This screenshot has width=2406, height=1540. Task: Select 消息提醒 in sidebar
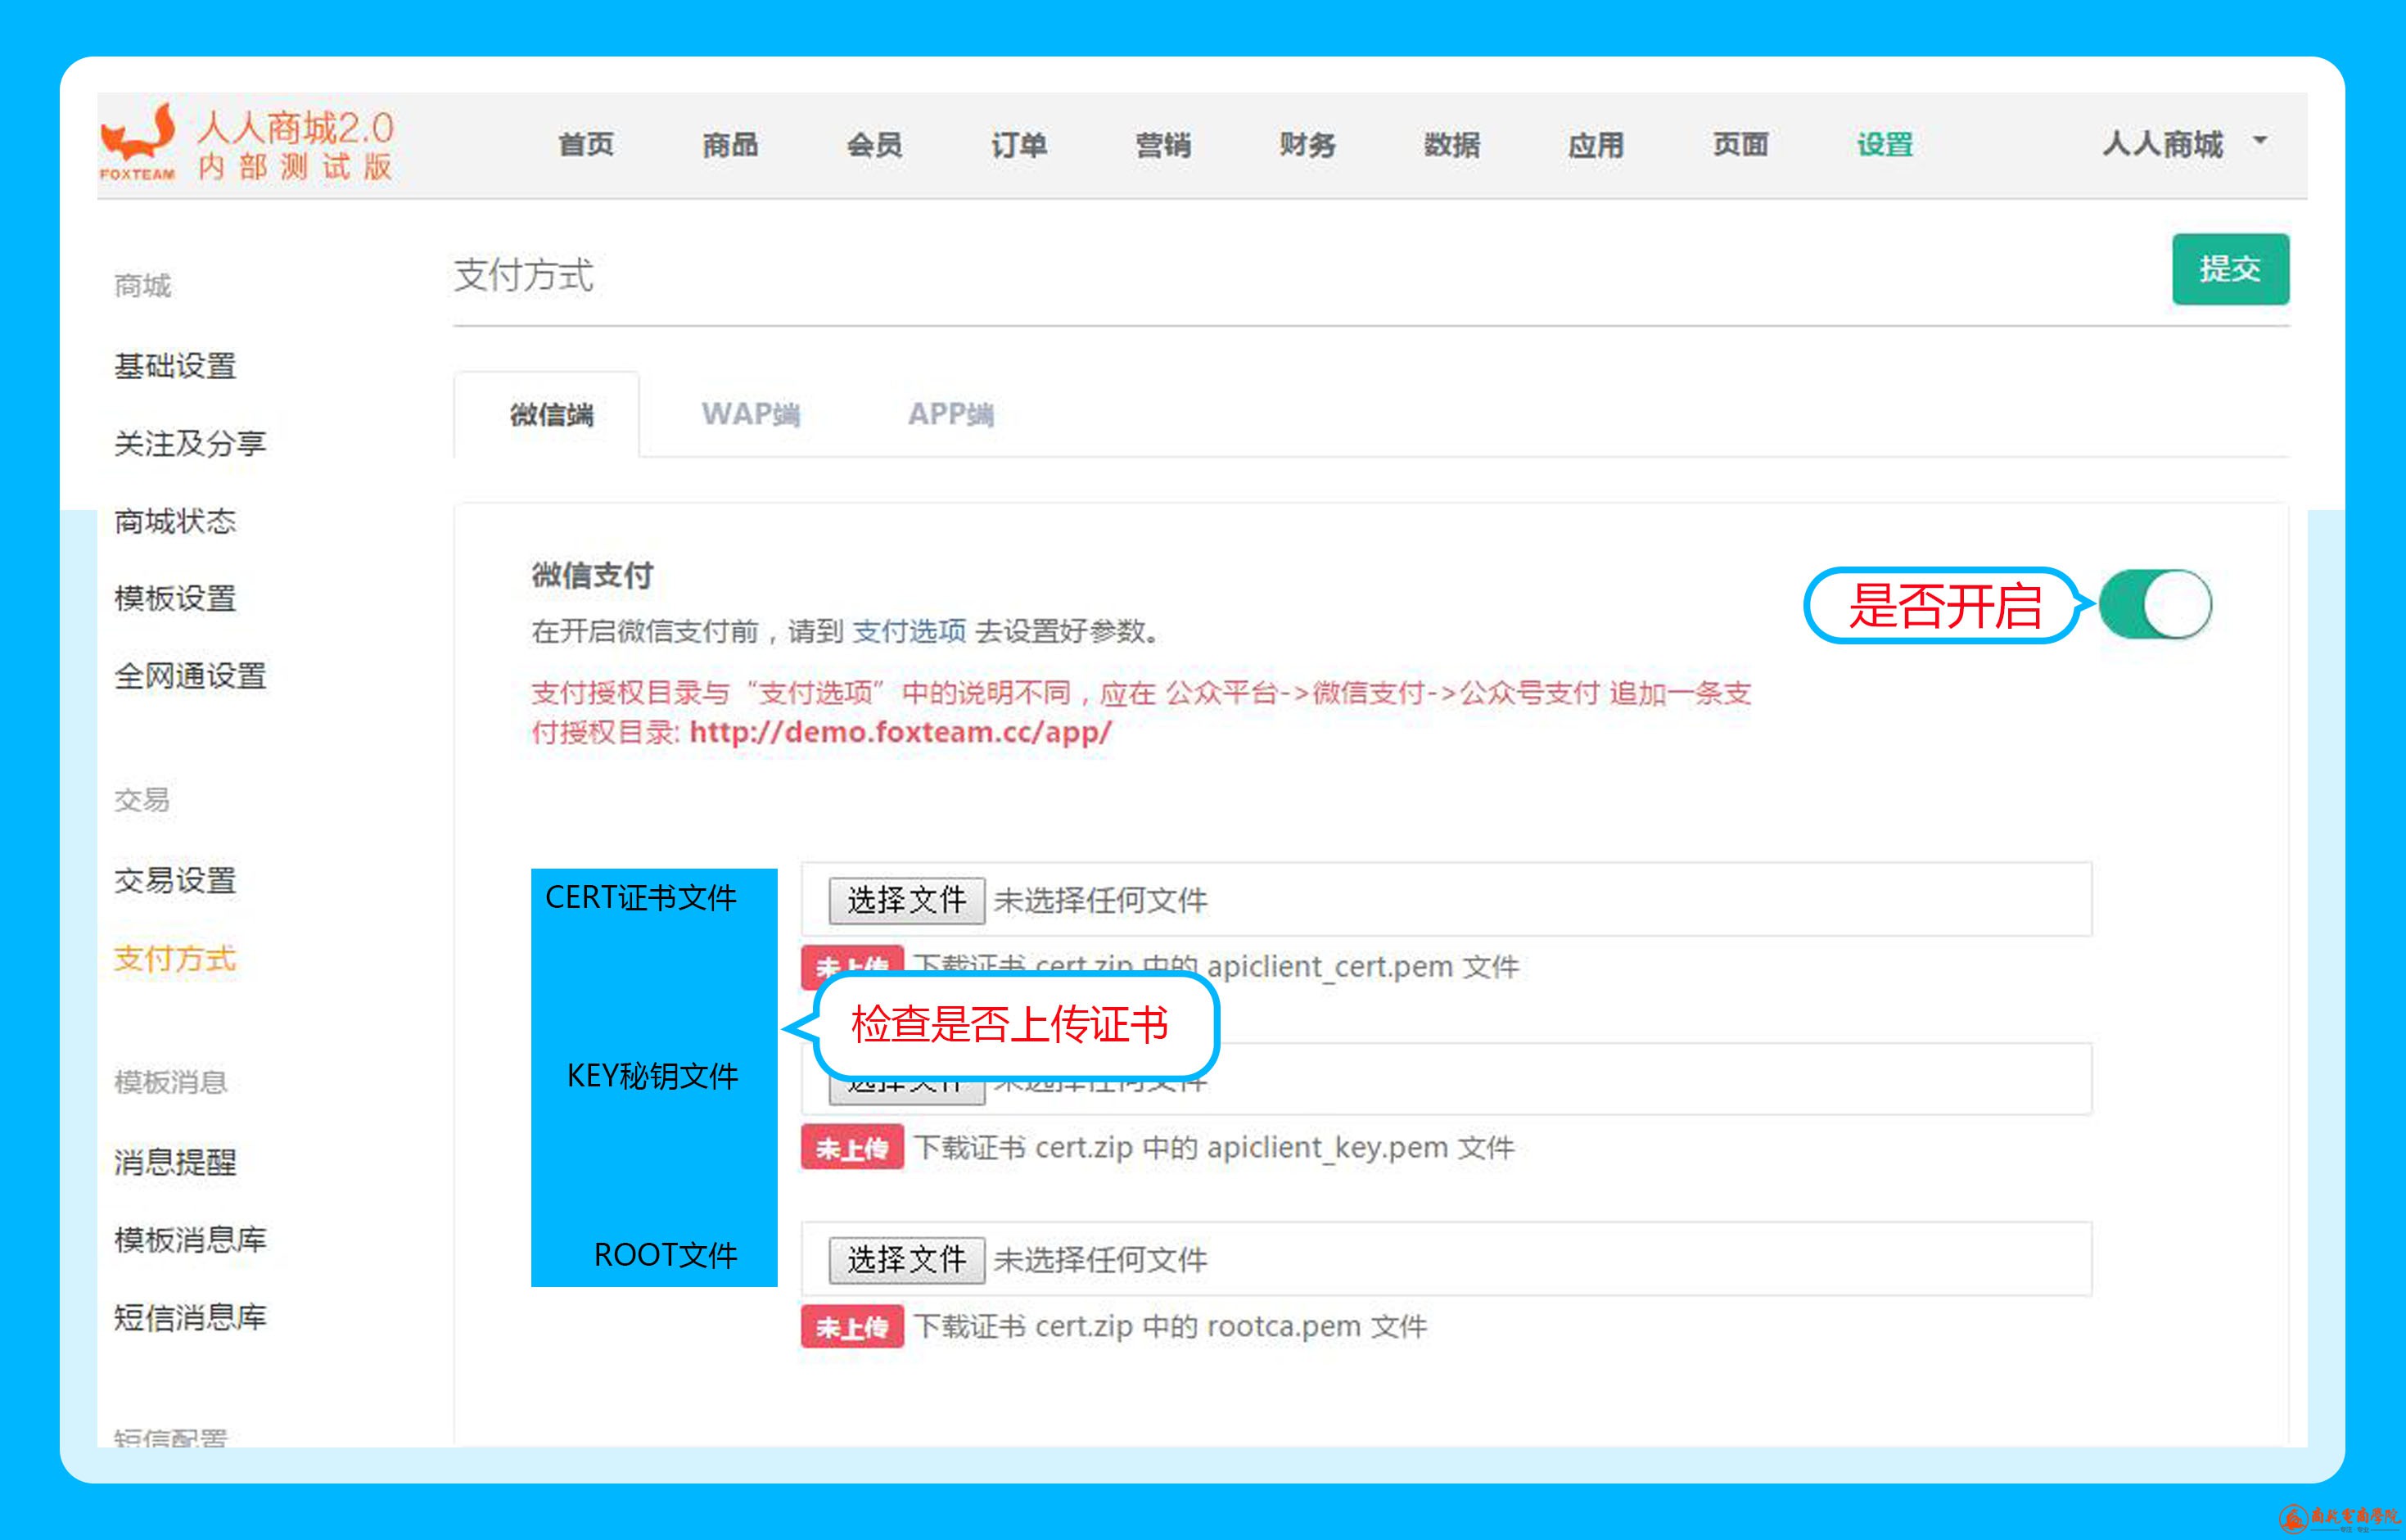[x=175, y=1162]
